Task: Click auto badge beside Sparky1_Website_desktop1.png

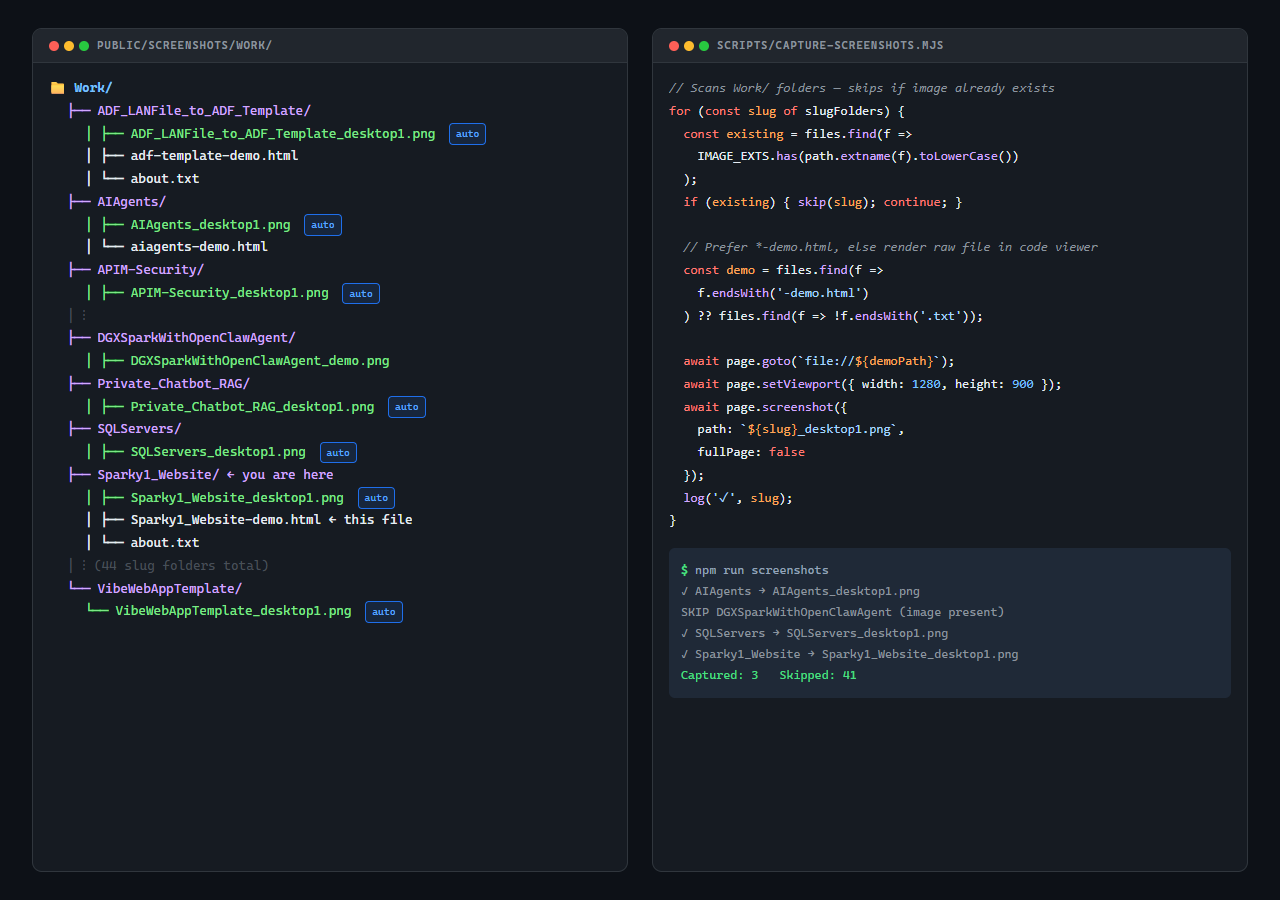Action: pos(376,498)
